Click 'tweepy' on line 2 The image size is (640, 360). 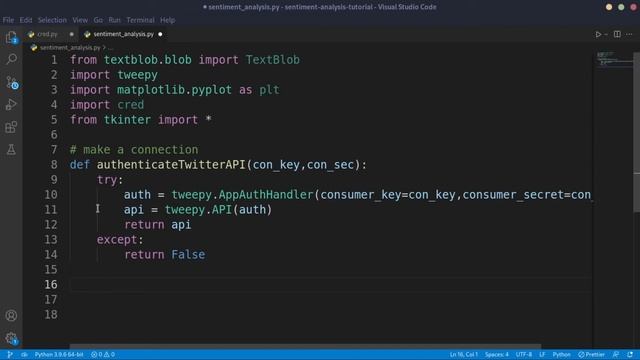click(137, 75)
